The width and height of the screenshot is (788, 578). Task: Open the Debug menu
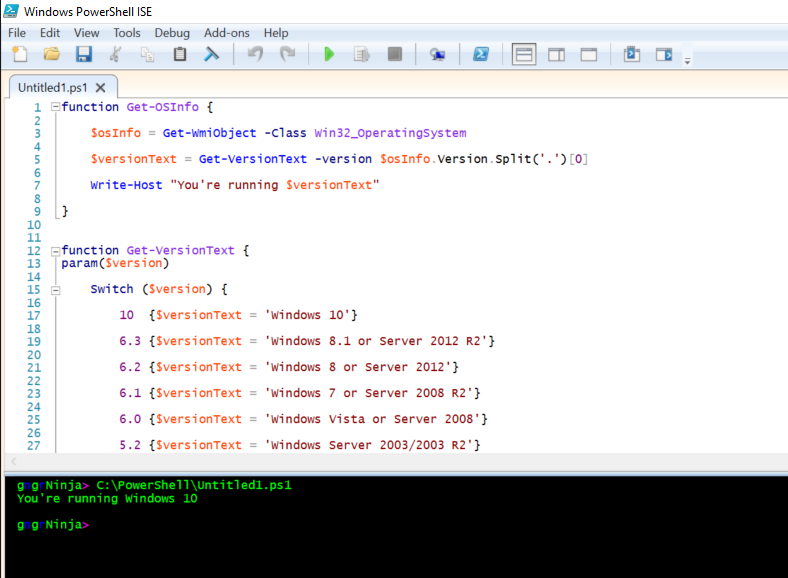coord(172,33)
